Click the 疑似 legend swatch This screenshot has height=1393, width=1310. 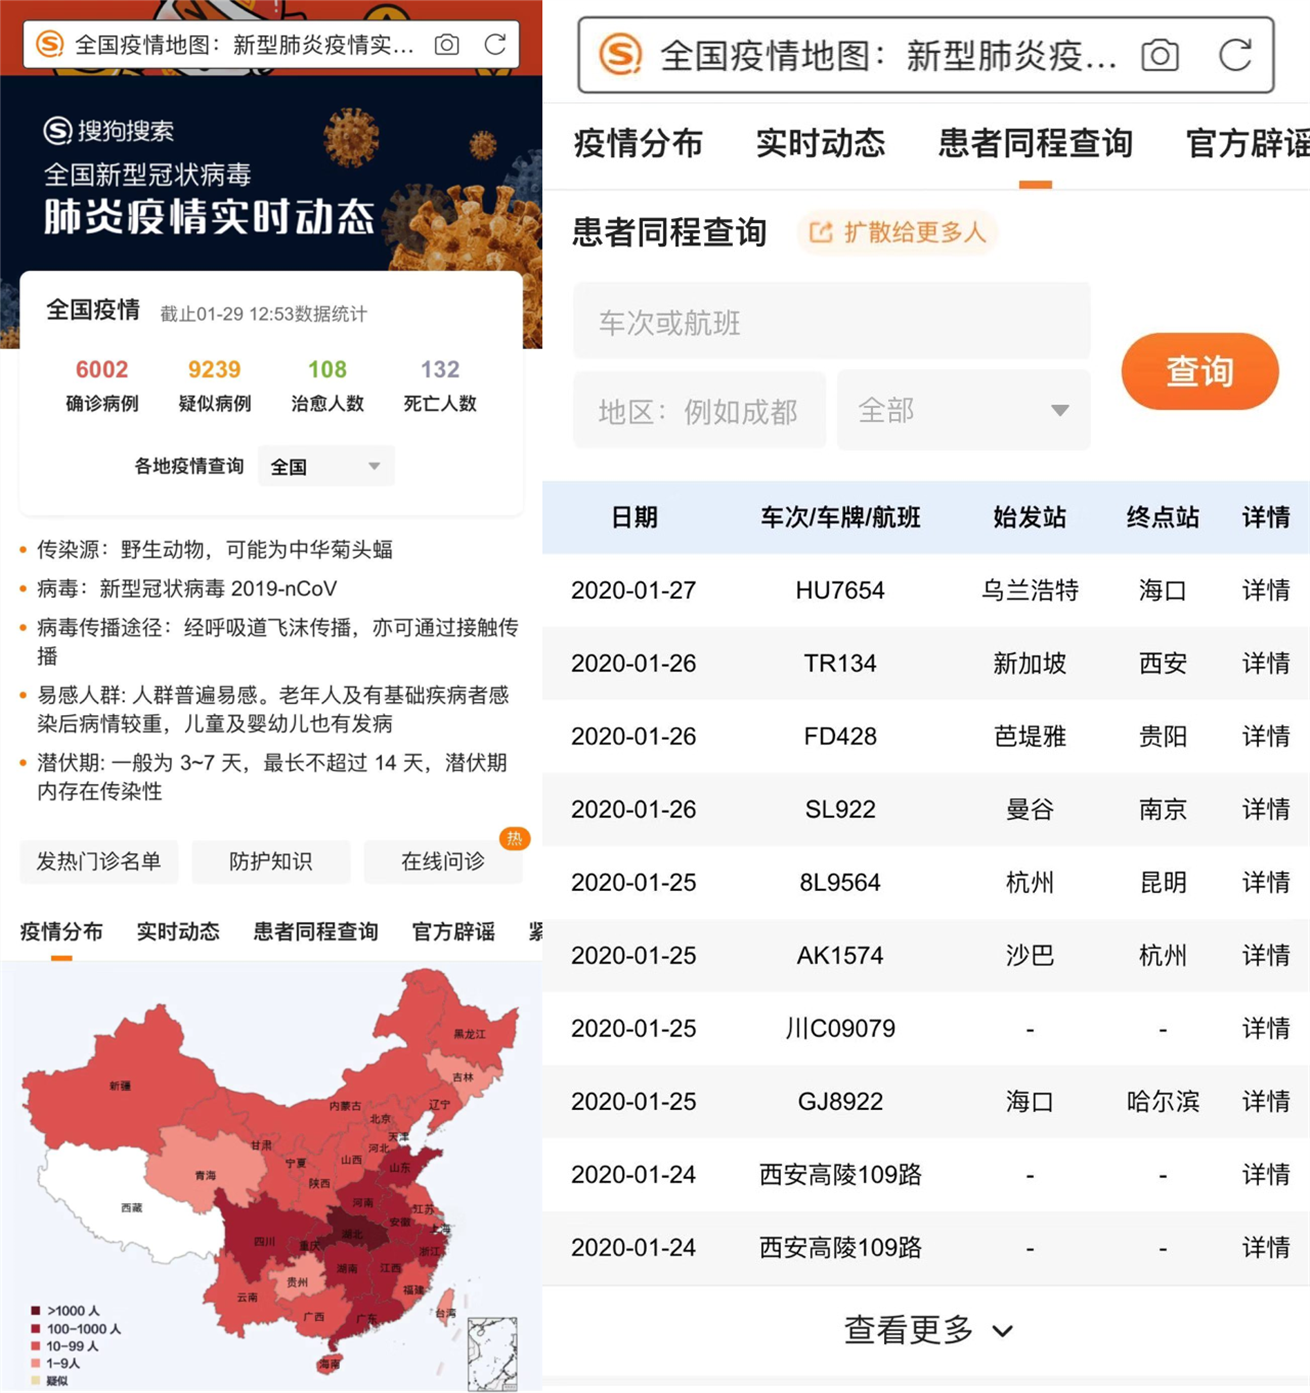35,1381
